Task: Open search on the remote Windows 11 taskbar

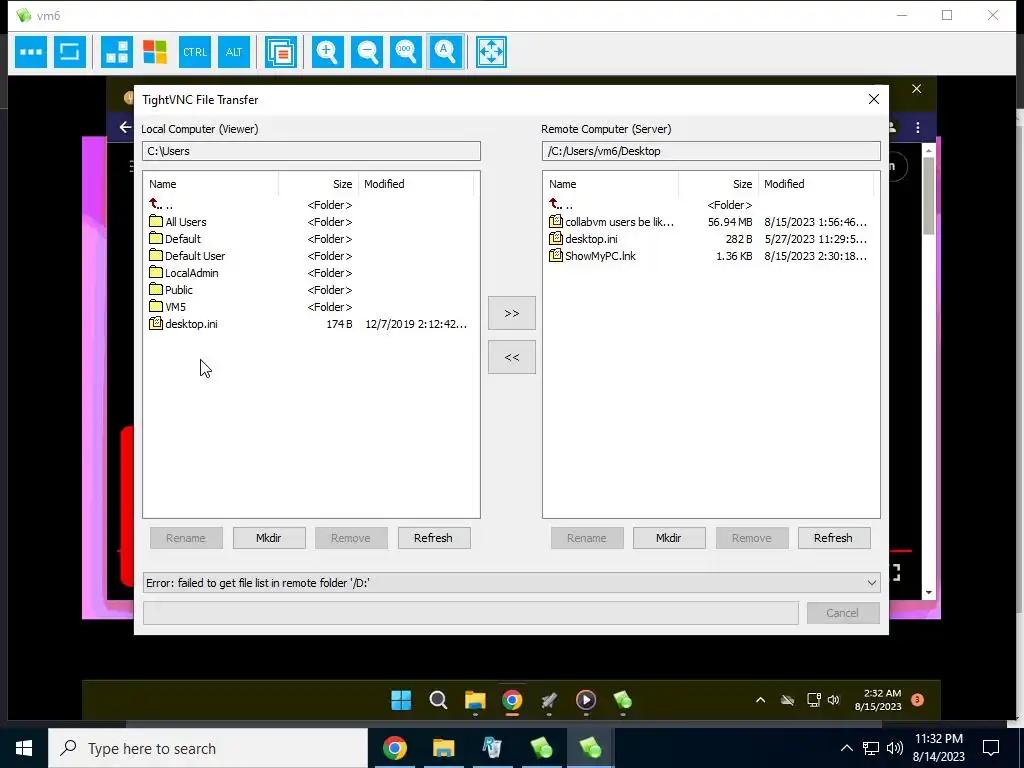Action: coord(438,700)
